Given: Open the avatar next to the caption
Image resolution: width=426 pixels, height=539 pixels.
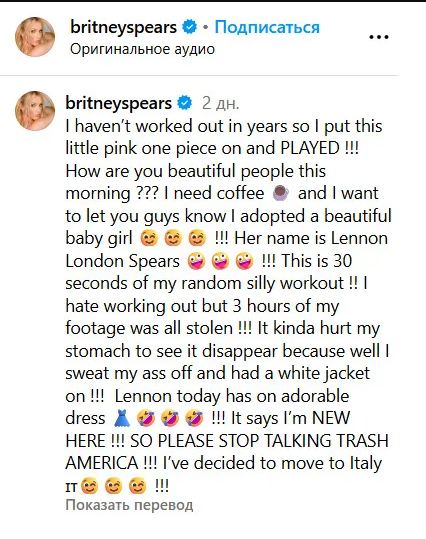Looking at the screenshot, I should [35, 111].
